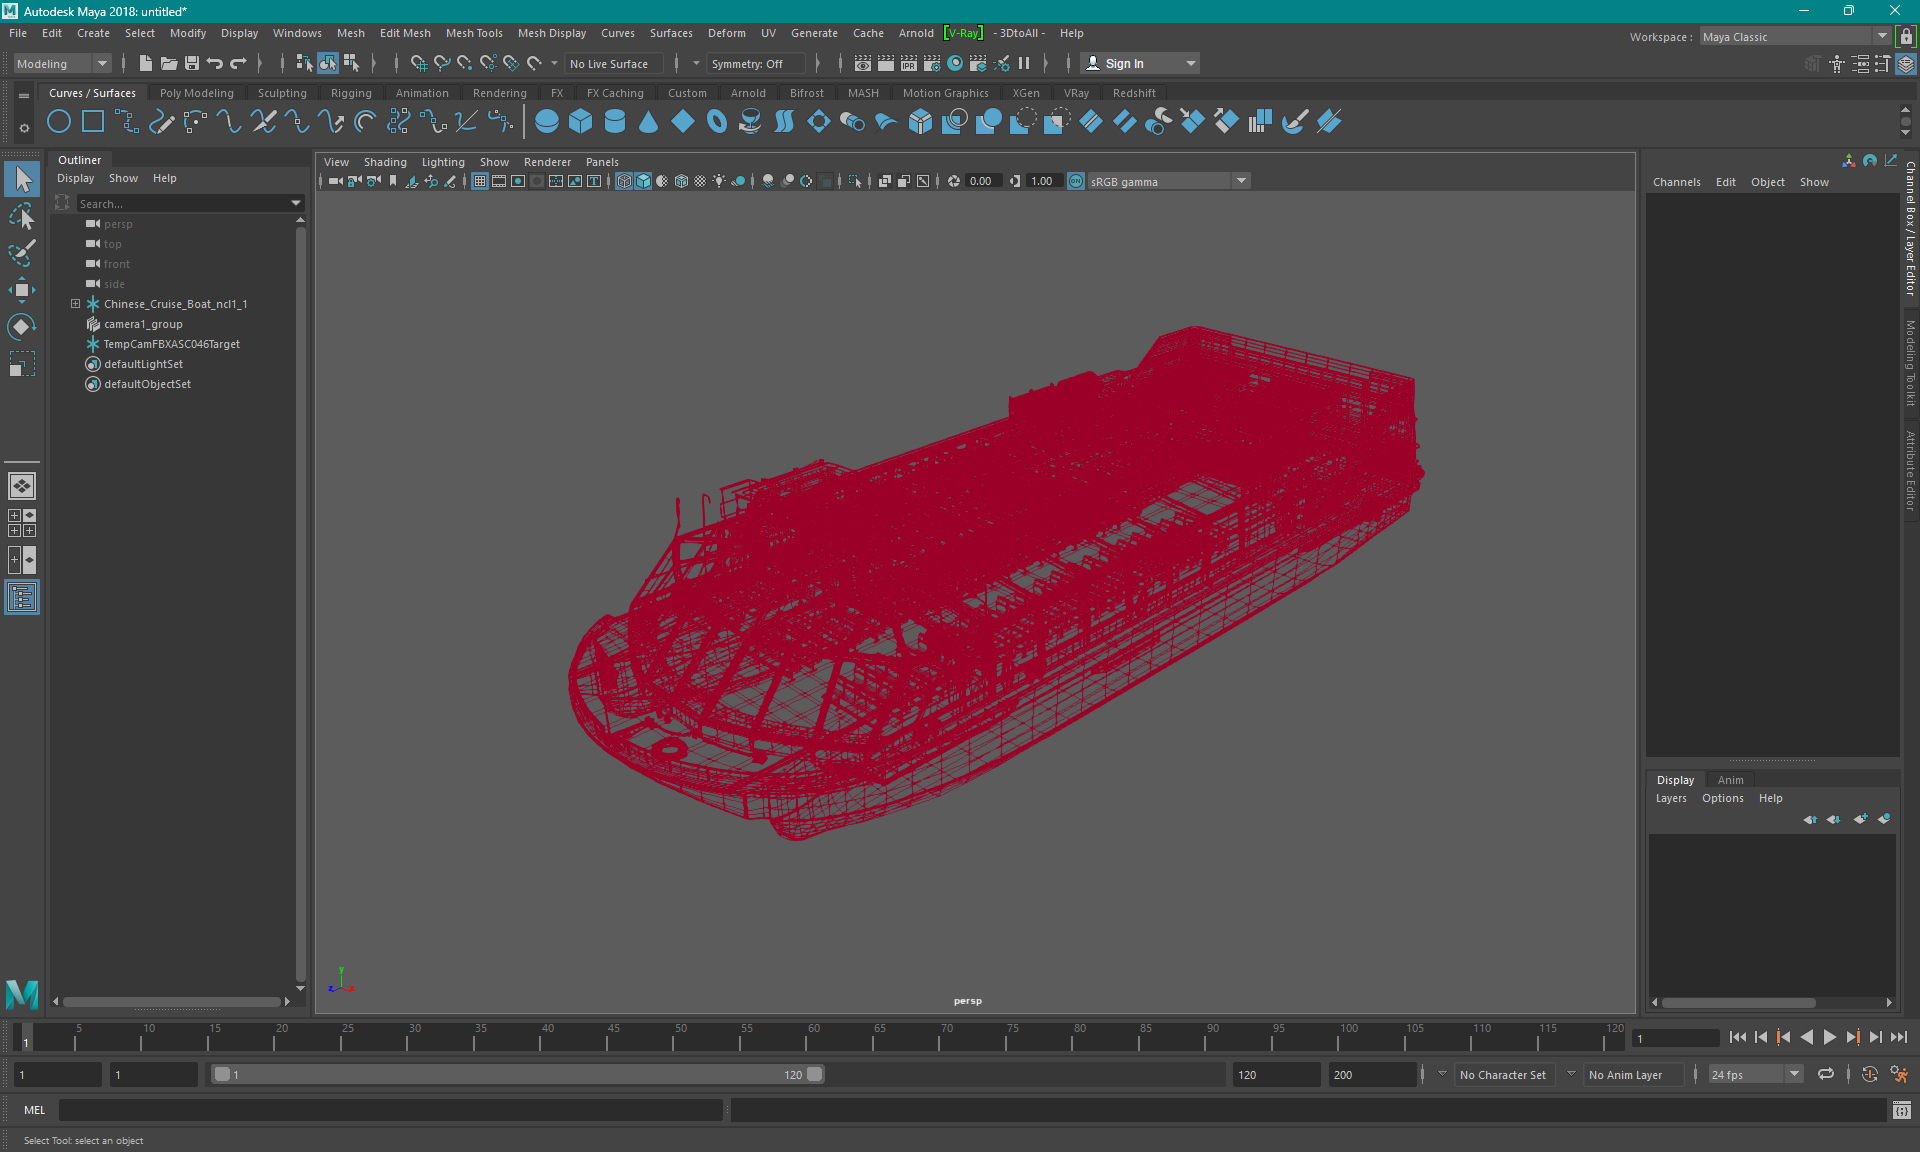Create a new scene file

click(146, 63)
